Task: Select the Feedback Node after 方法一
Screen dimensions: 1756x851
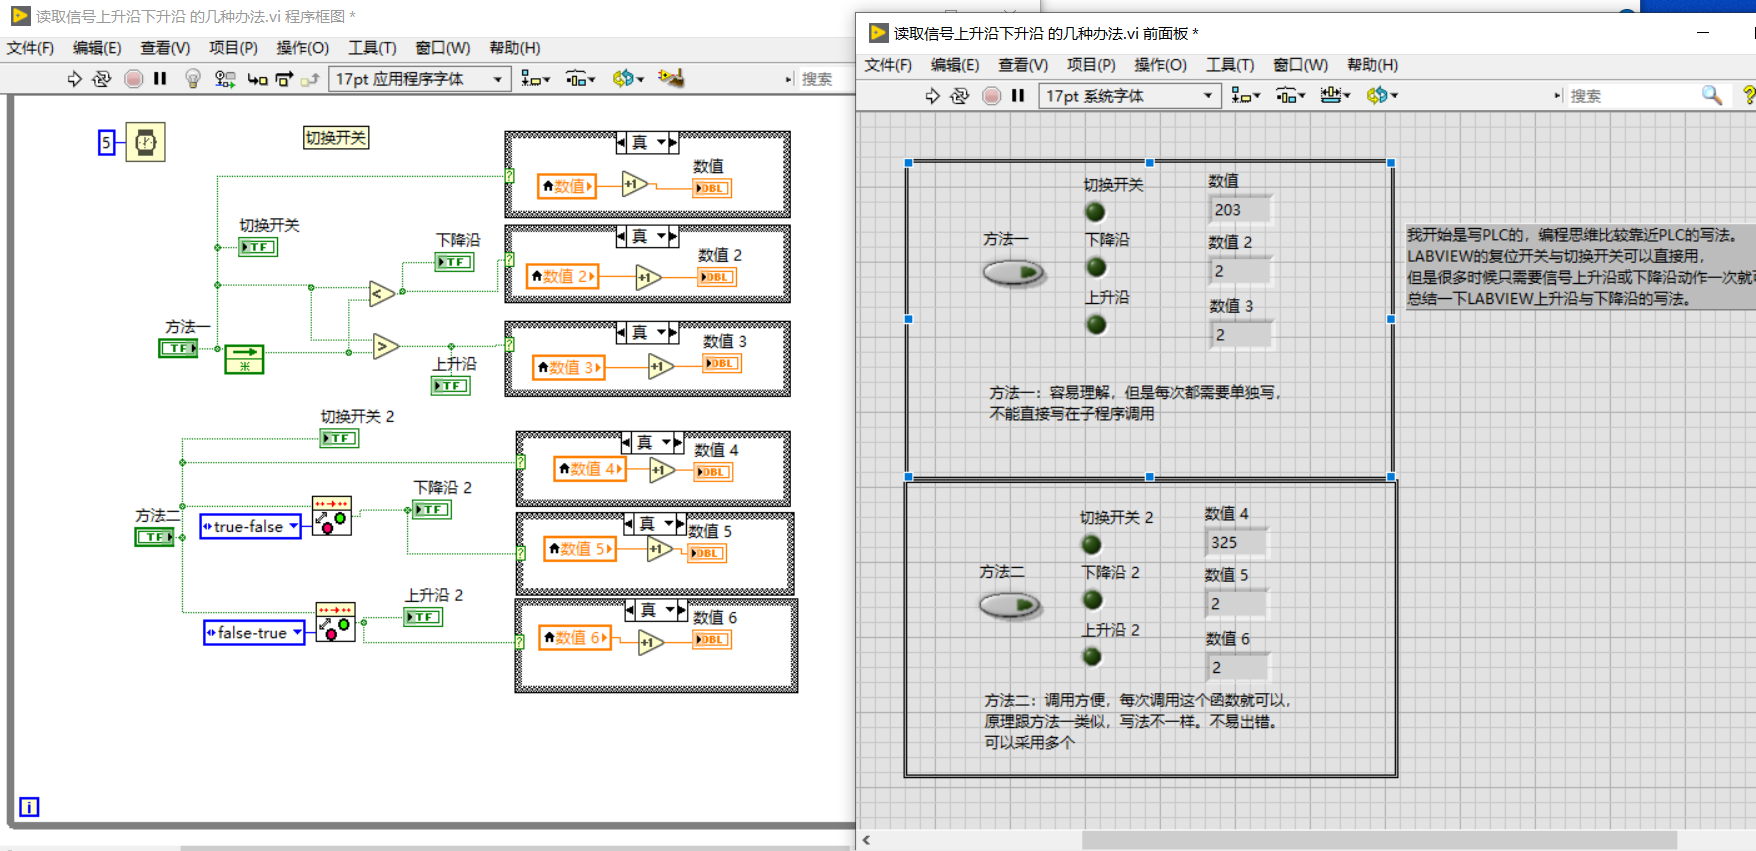Action: (244, 359)
